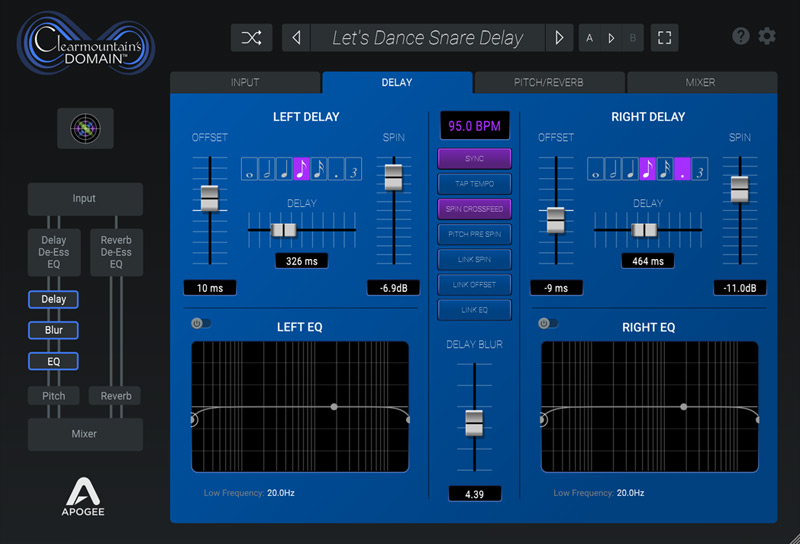The width and height of the screenshot is (800, 544).
Task: Toggle the Left EQ power button
Action: (197, 323)
